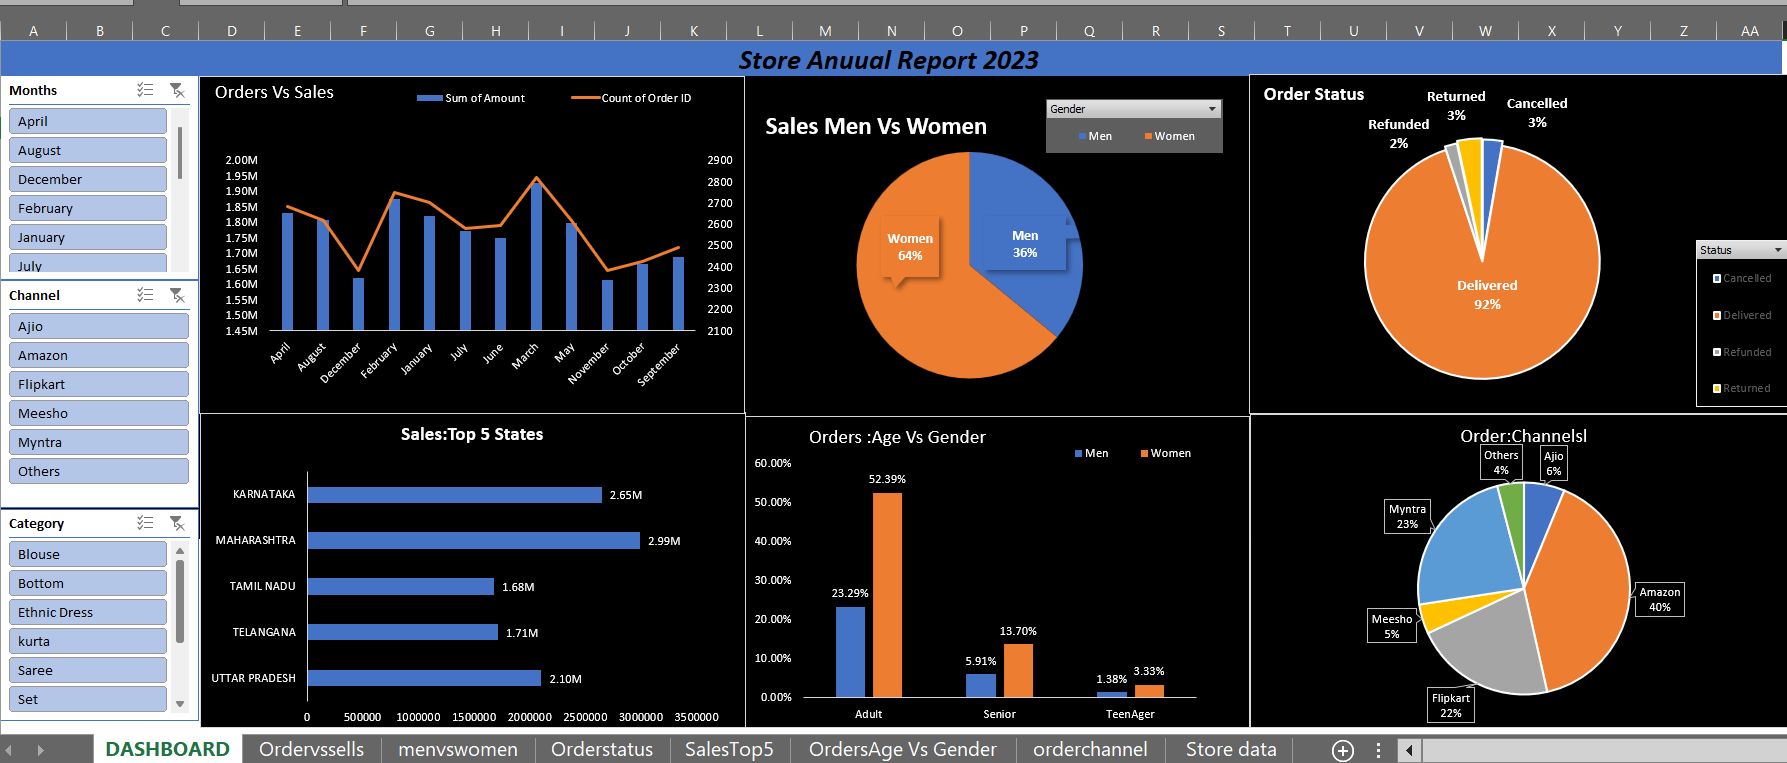
Task: Click the Delivered legend color swatch
Action: click(x=1717, y=315)
